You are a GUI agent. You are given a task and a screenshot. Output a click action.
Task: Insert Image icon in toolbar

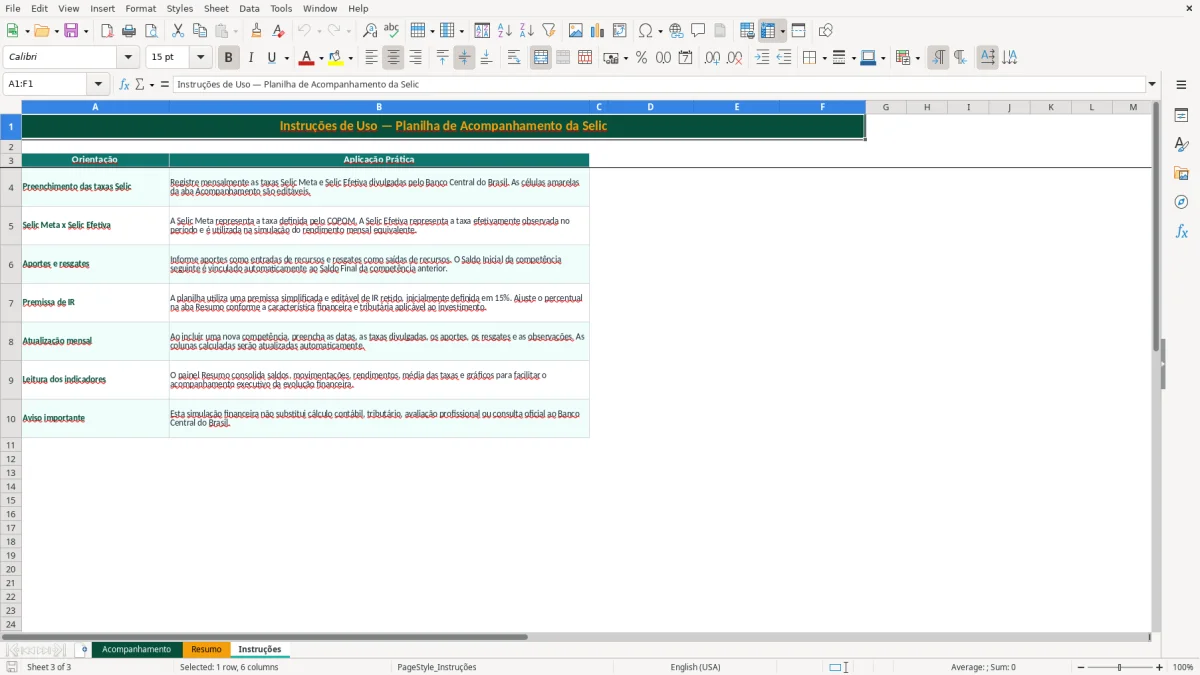click(576, 31)
